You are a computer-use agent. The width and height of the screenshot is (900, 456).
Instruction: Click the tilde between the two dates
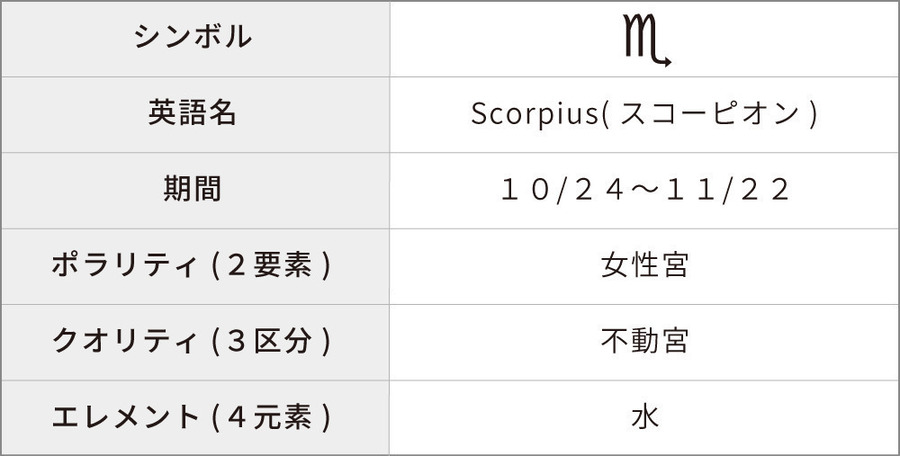point(645,190)
